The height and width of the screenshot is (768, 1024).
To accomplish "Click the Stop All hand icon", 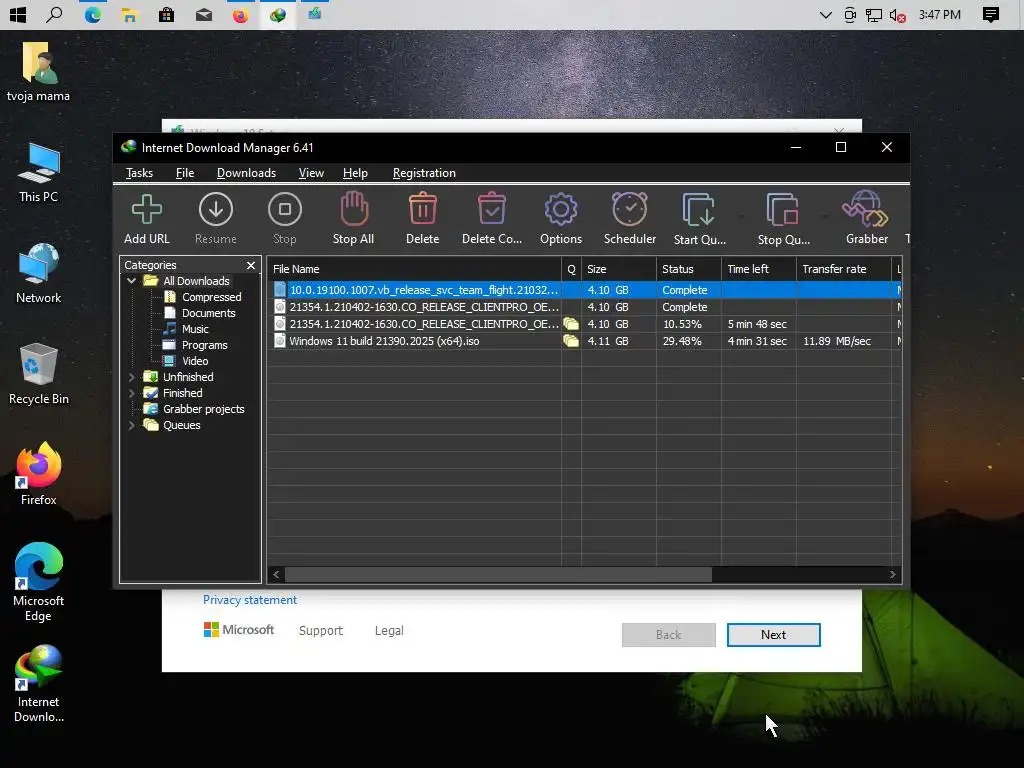I will tap(354, 209).
